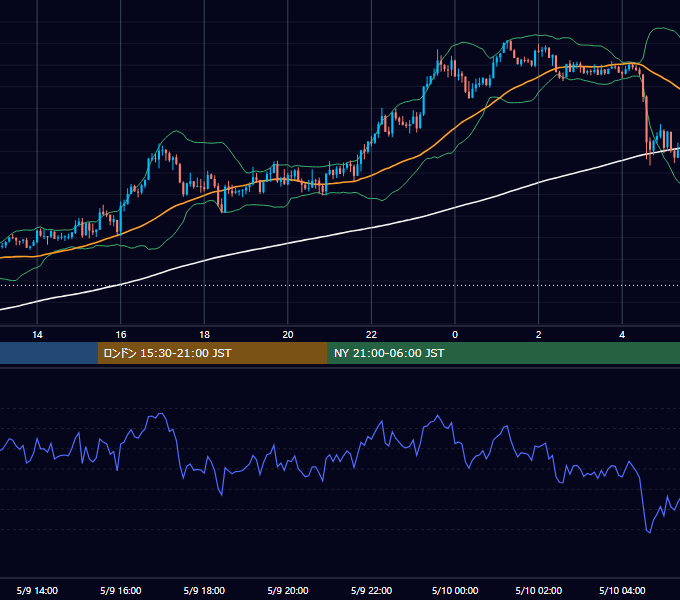Click the 5/10 04:00 label on oscillator axis
Image resolution: width=680 pixels, height=600 pixels.
pos(622,590)
